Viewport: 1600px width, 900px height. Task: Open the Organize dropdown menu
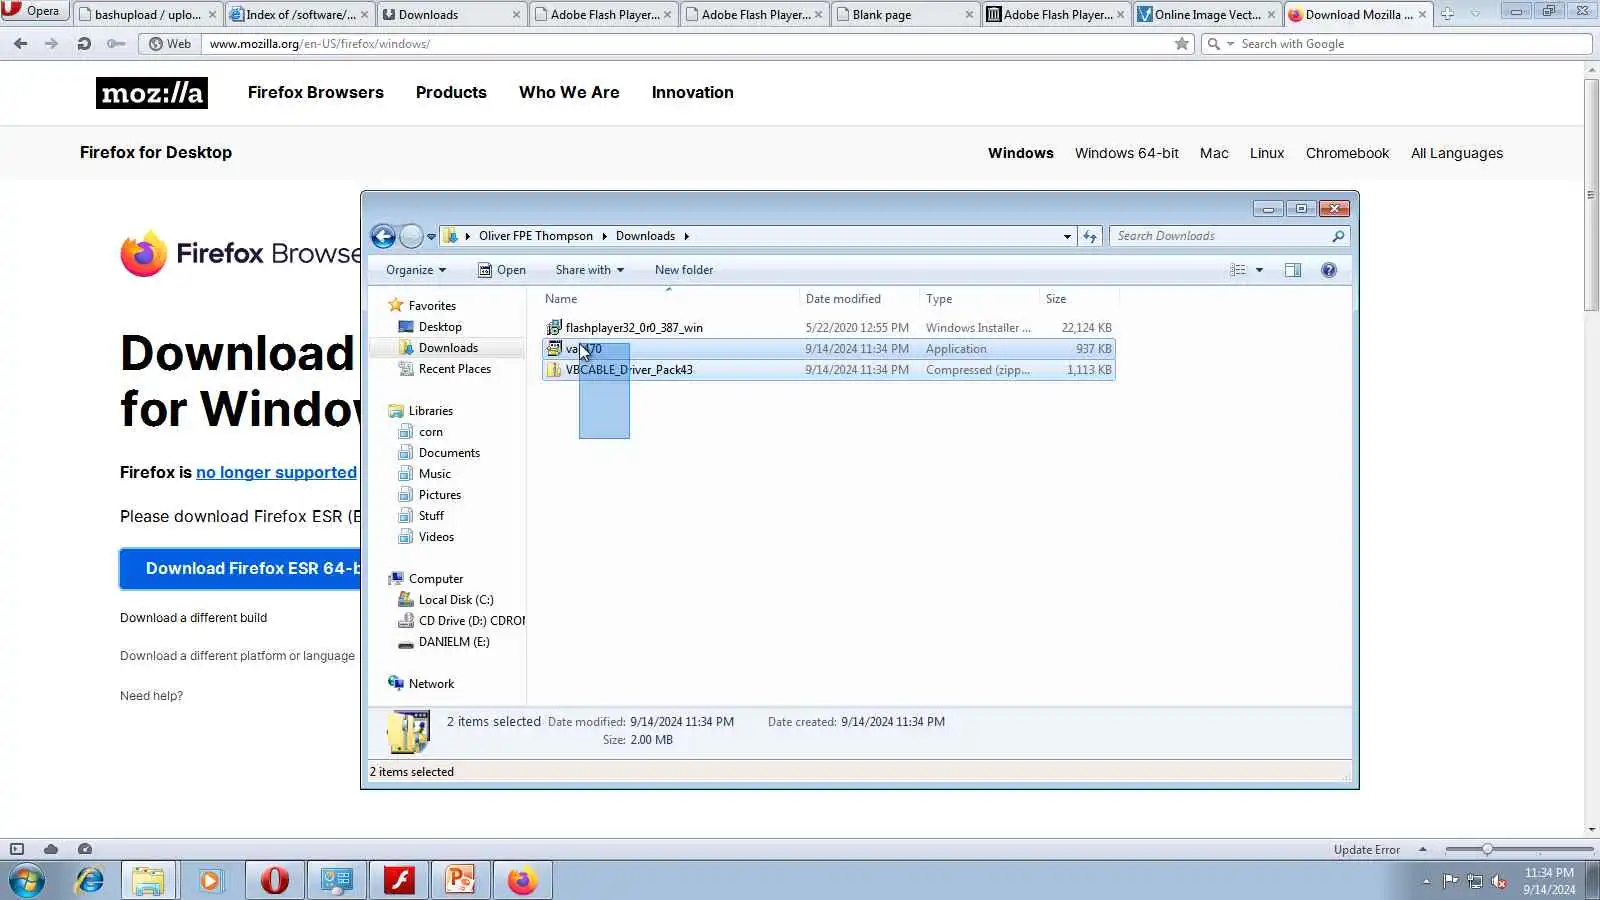pos(416,270)
